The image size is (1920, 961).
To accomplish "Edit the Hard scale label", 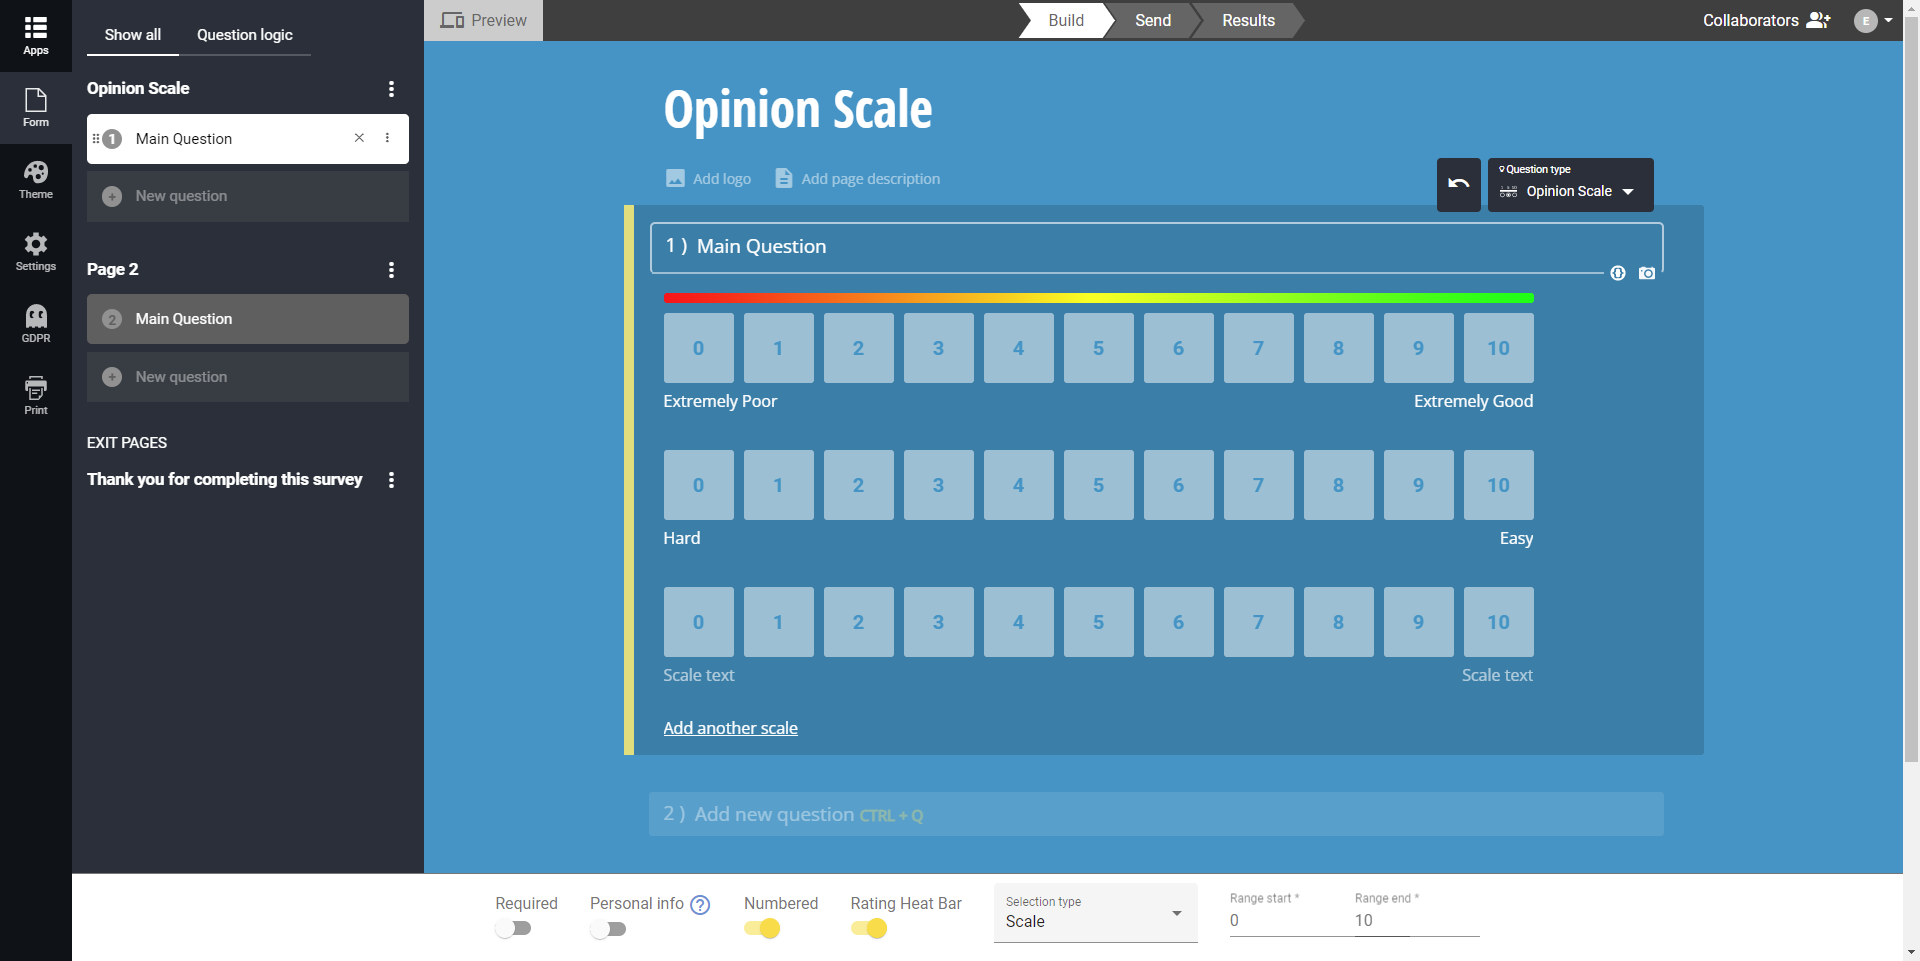I will (x=682, y=538).
